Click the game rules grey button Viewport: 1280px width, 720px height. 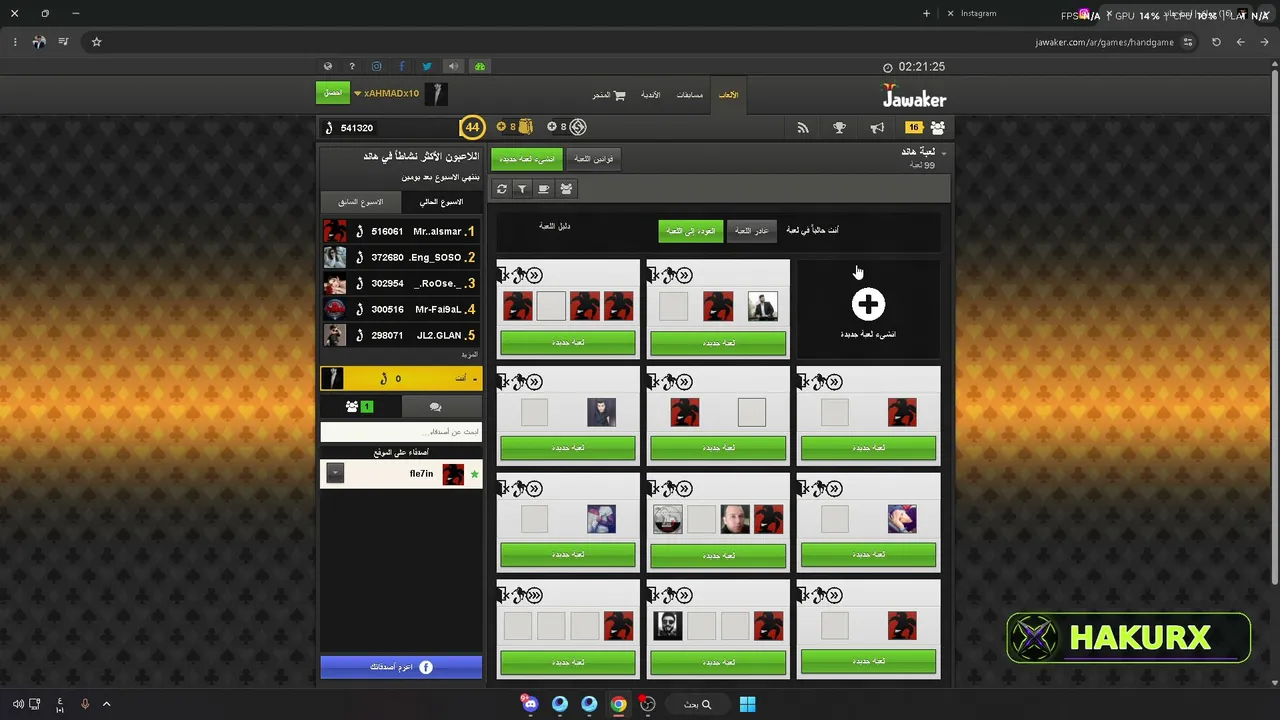point(593,159)
